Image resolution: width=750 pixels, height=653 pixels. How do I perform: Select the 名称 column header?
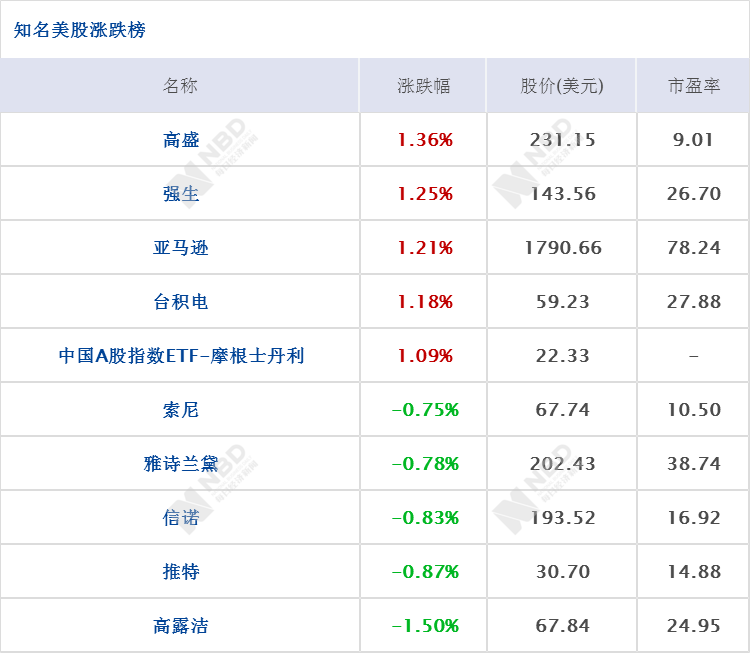[180, 86]
